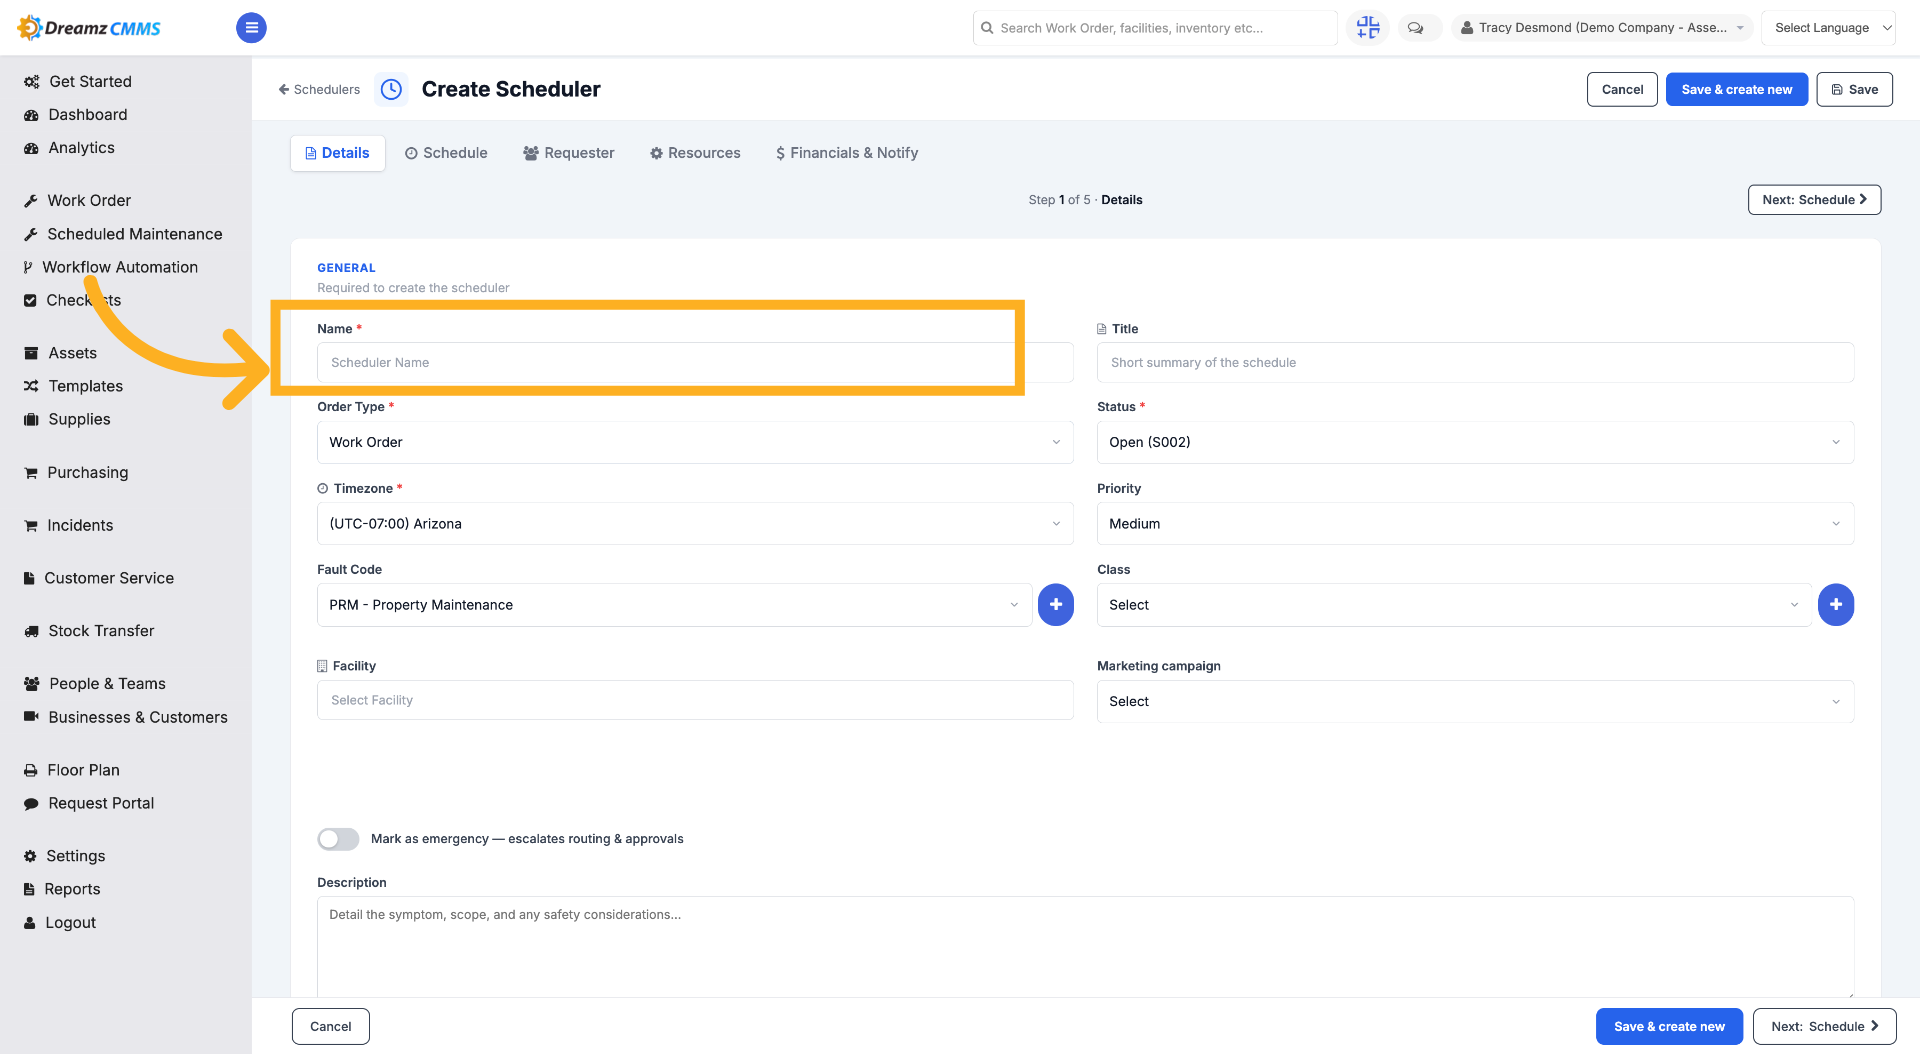
Task: Go back via the Schedulers link
Action: (319, 89)
